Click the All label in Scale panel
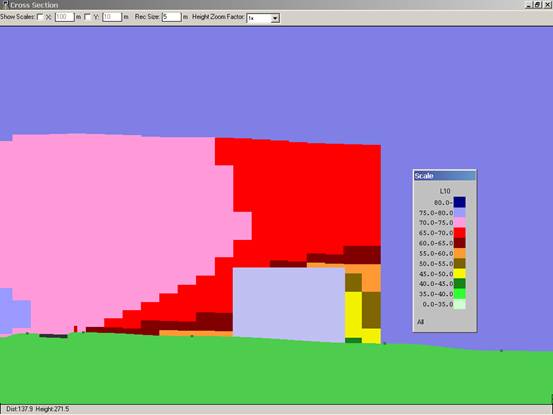Viewport: 553px width, 415px height. 420,322
